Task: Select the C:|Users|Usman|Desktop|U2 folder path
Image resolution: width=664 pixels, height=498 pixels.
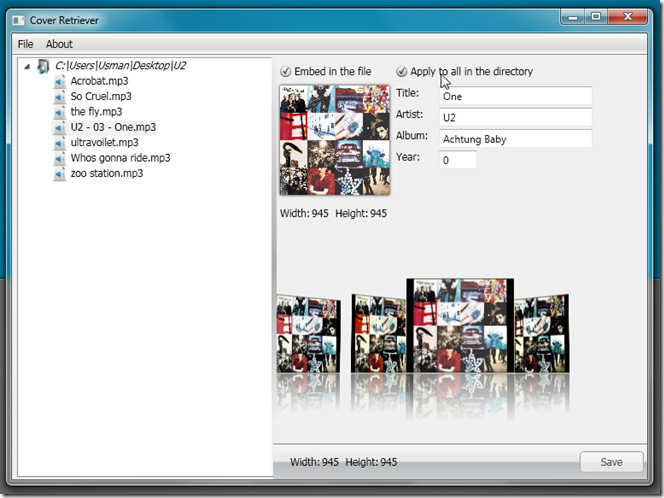Action: [121, 66]
